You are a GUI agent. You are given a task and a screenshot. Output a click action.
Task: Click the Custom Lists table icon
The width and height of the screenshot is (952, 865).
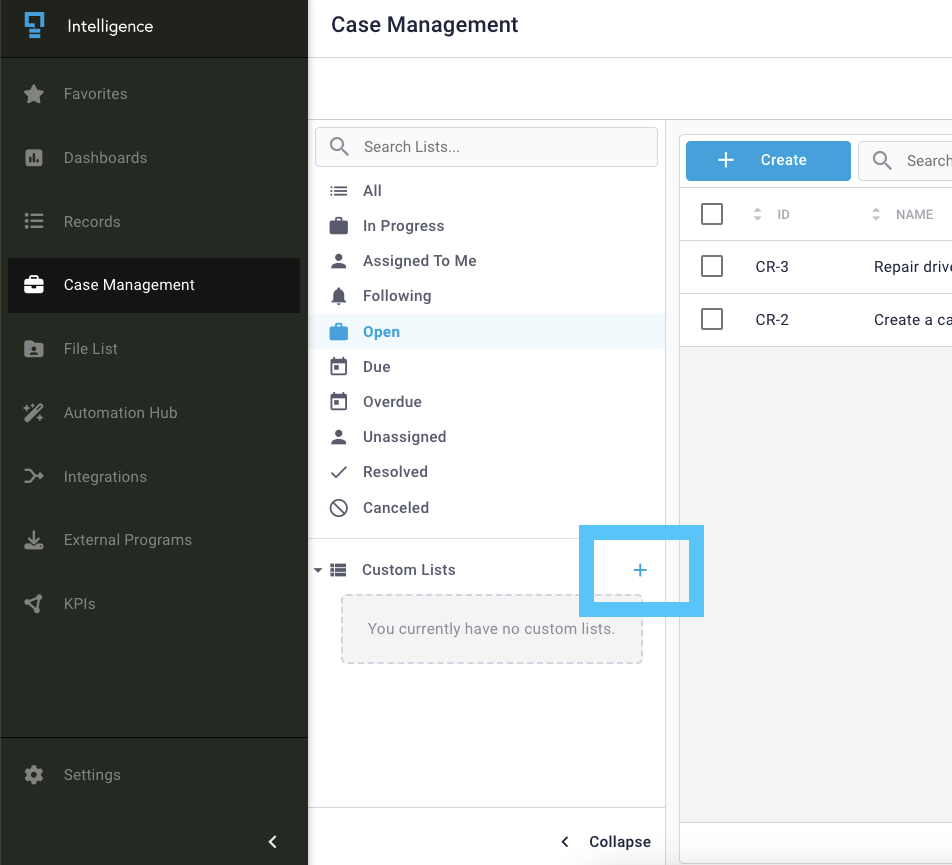[x=338, y=570]
